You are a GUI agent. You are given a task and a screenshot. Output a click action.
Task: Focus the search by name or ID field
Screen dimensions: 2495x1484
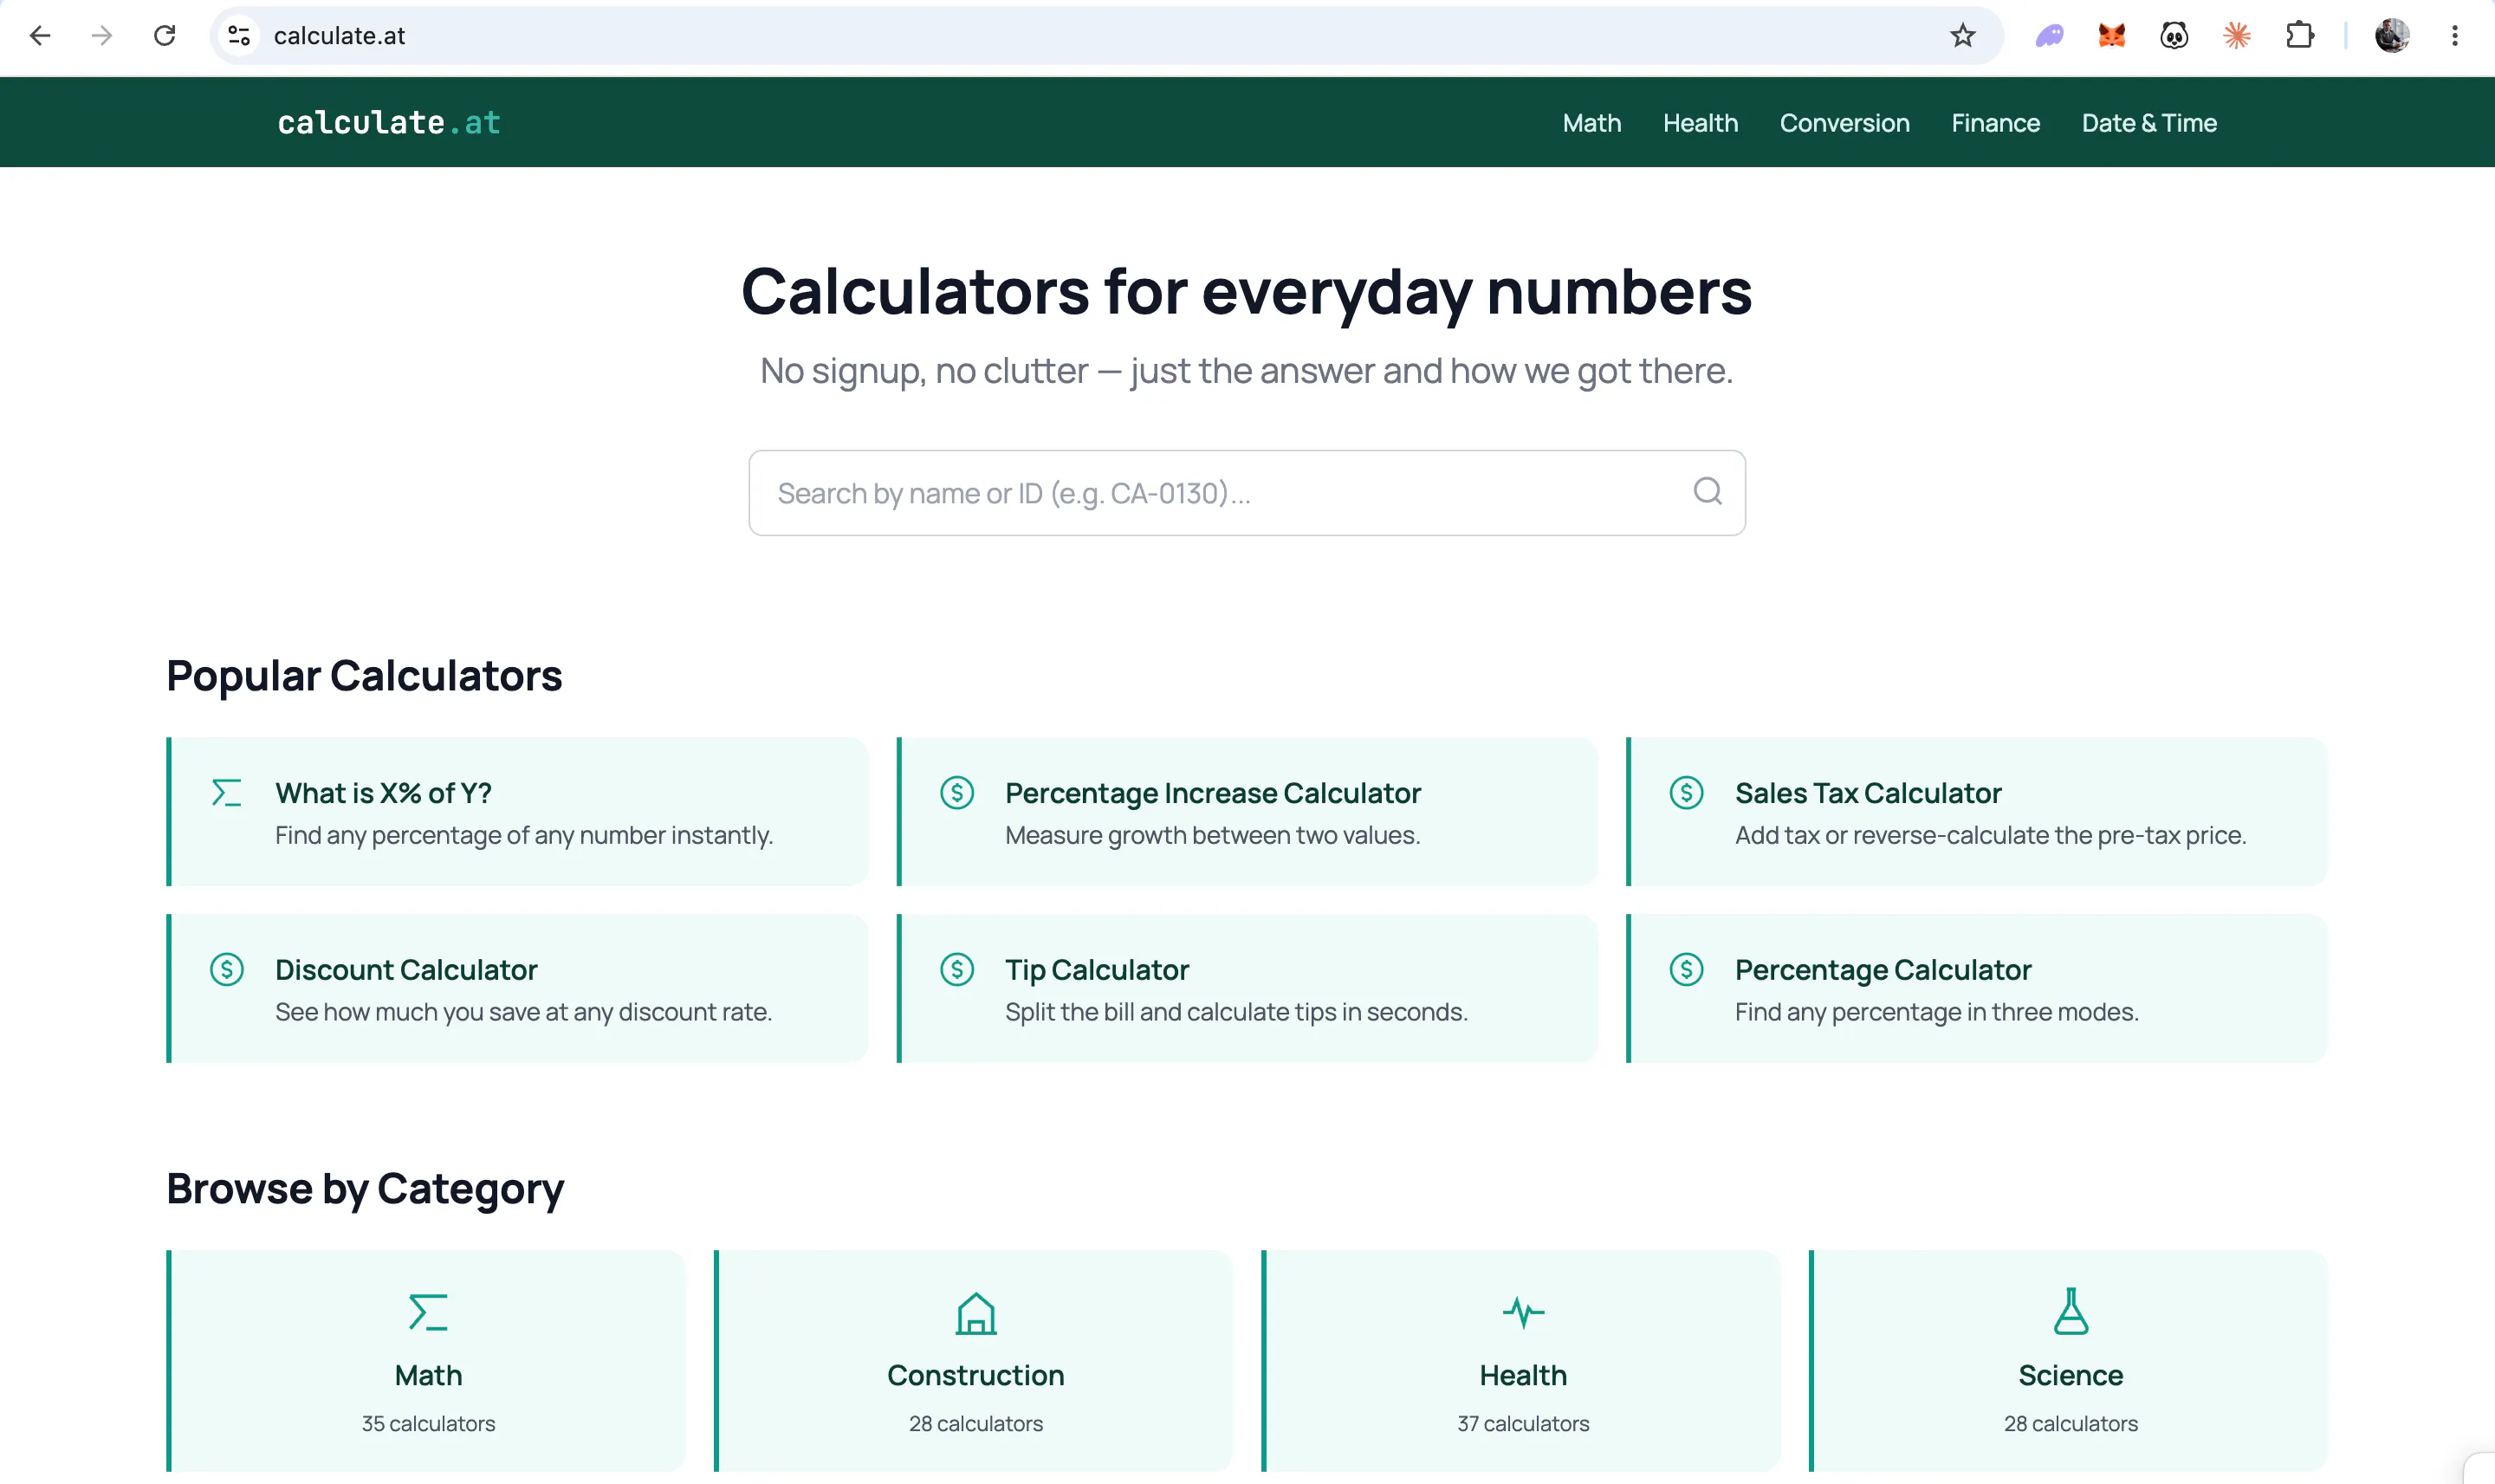(x=1246, y=492)
